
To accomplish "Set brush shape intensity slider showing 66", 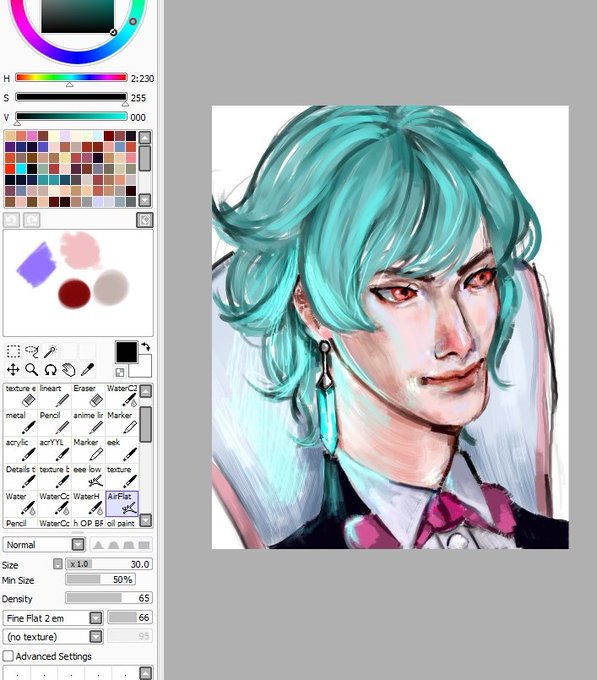I will click(x=130, y=617).
